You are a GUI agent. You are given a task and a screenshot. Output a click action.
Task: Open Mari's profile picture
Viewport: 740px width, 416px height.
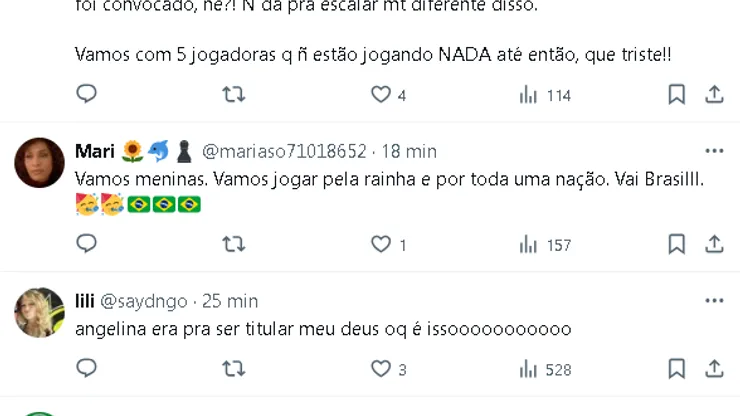40,162
